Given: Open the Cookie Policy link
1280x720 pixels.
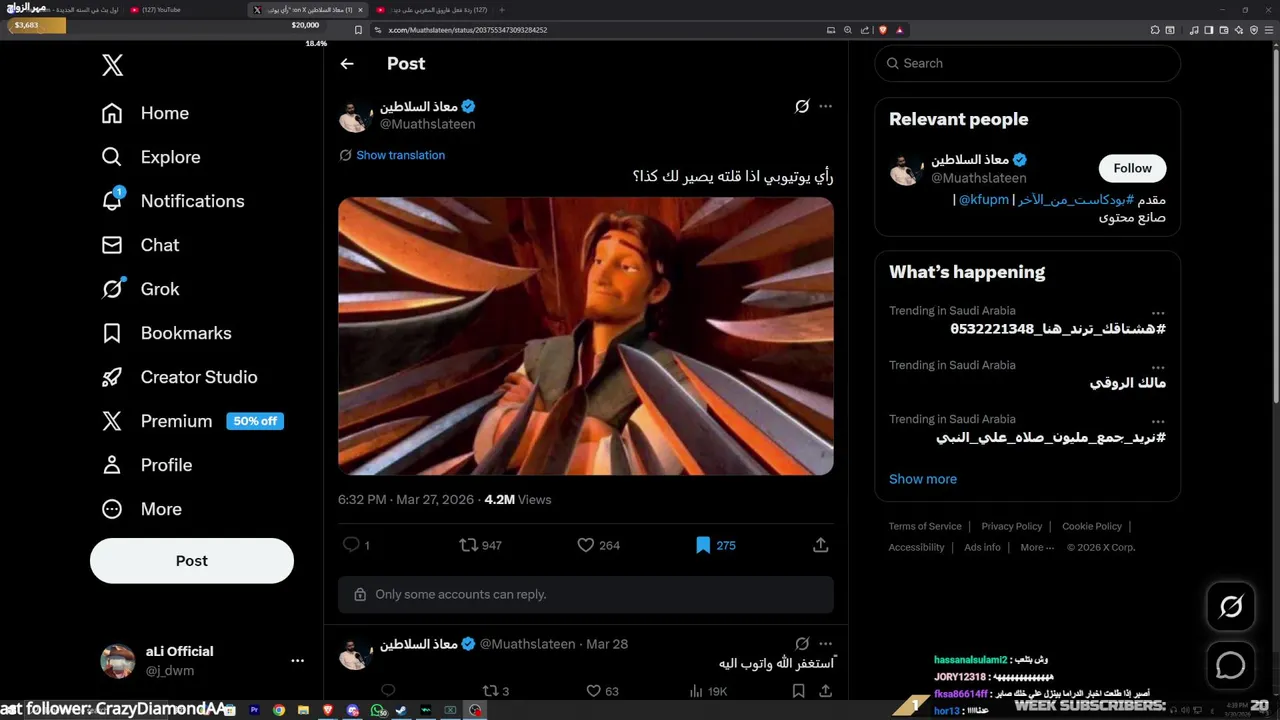Looking at the screenshot, I should 1092,526.
